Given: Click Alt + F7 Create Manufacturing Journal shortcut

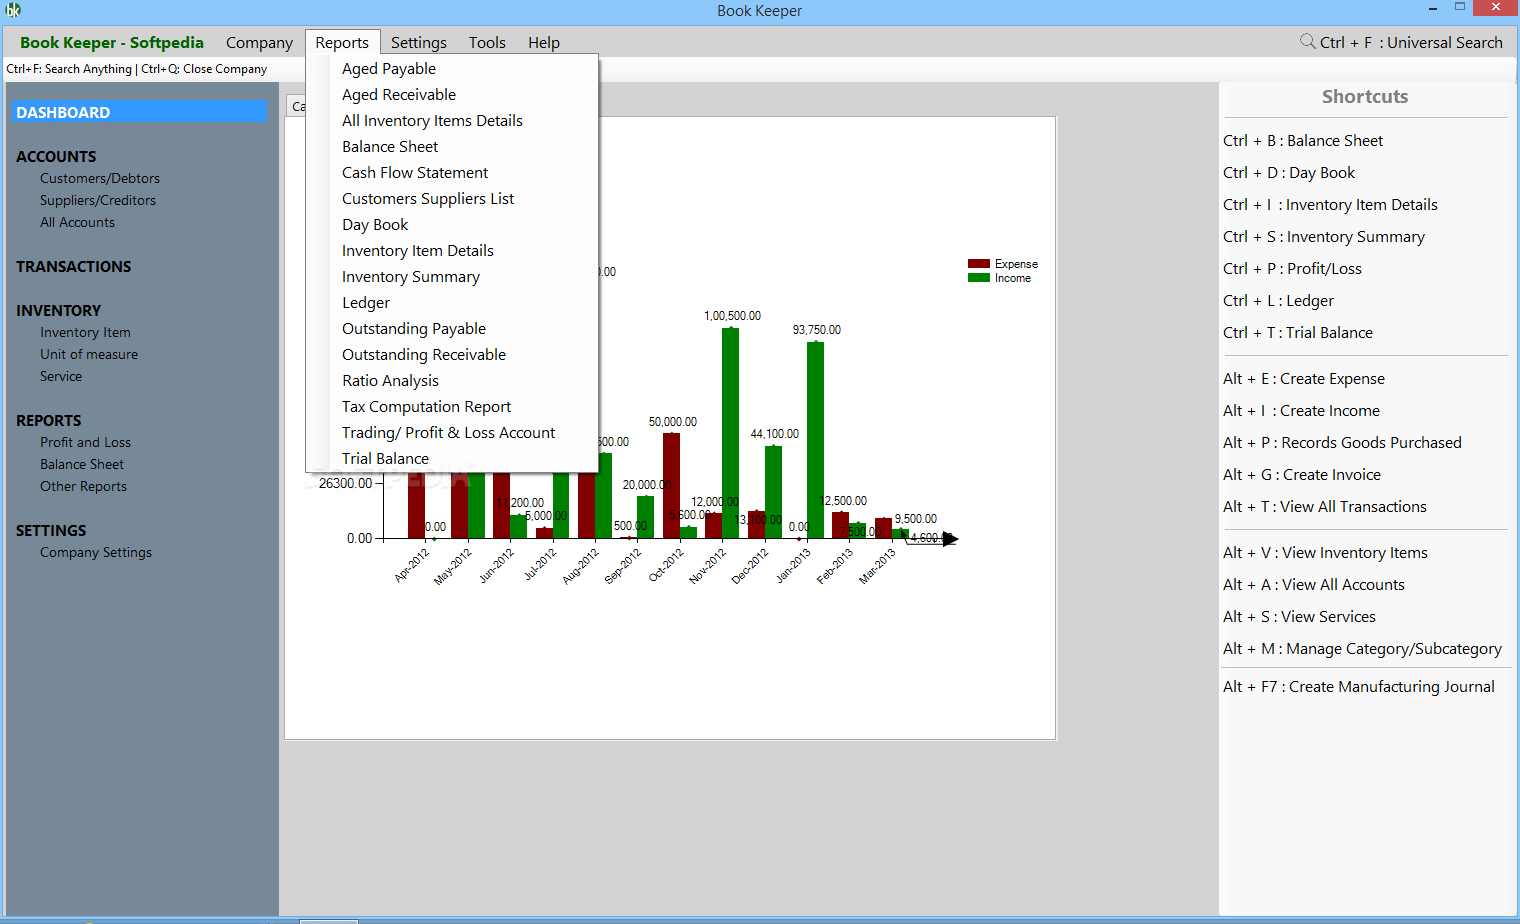Looking at the screenshot, I should coord(1359,686).
